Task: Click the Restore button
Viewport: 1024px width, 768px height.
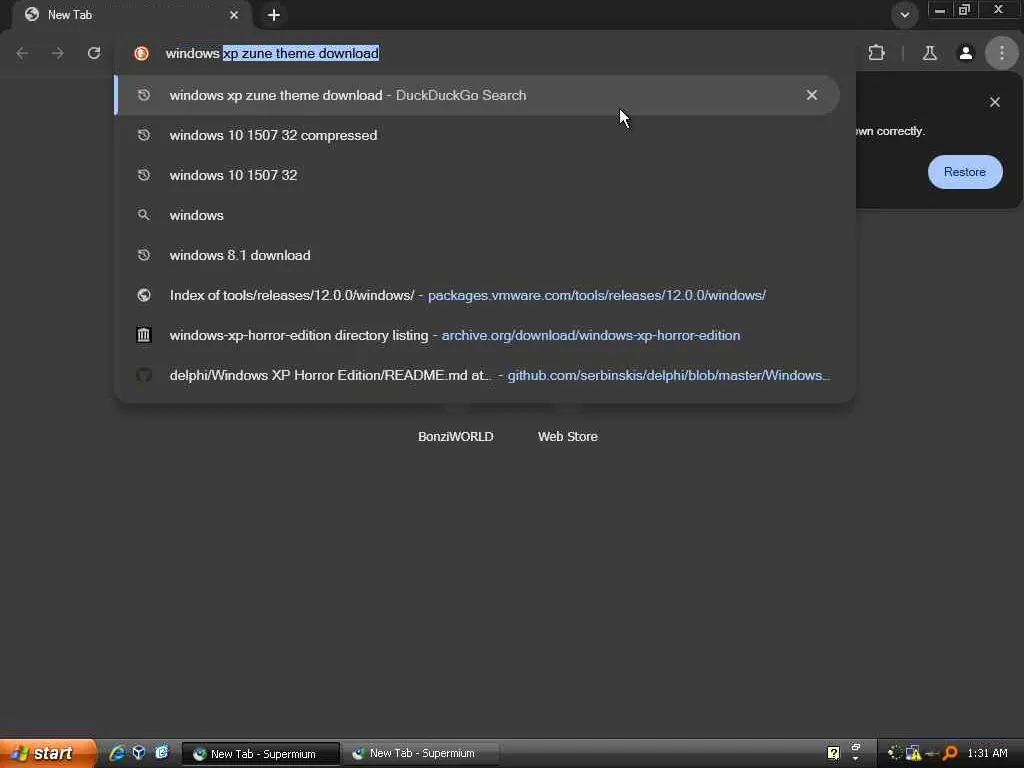Action: tap(965, 172)
